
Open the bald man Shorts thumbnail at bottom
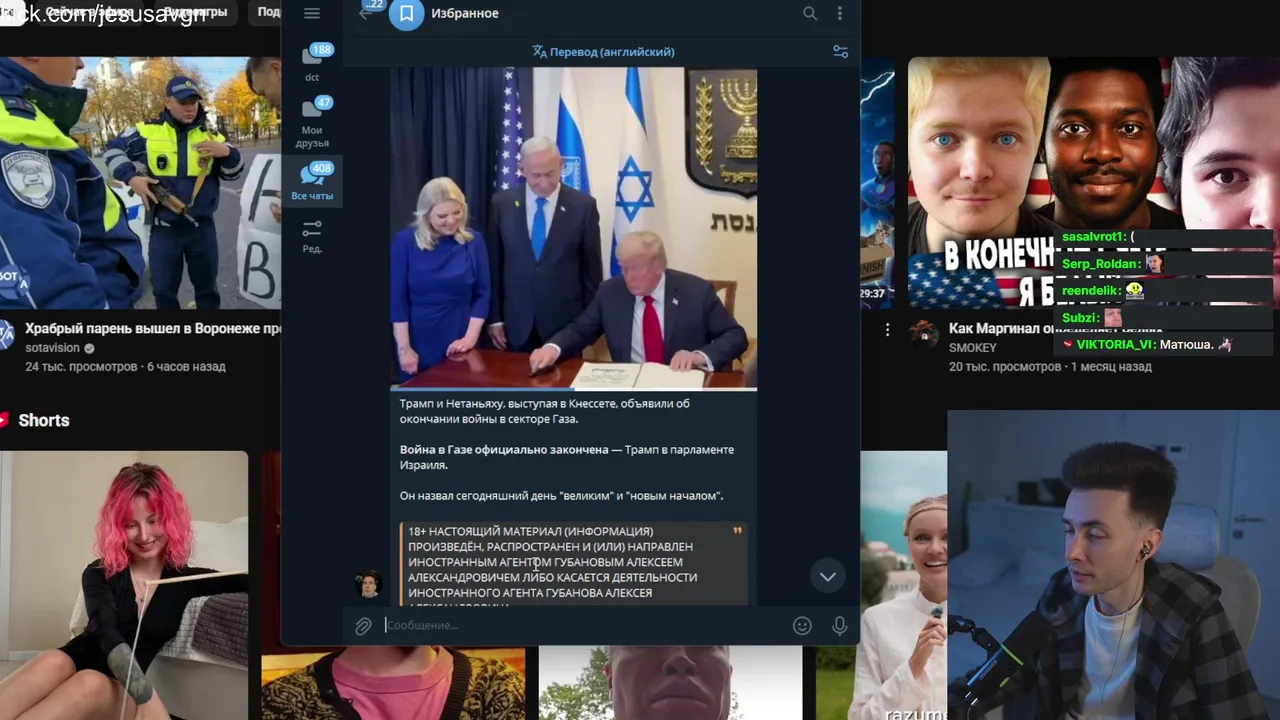point(670,683)
